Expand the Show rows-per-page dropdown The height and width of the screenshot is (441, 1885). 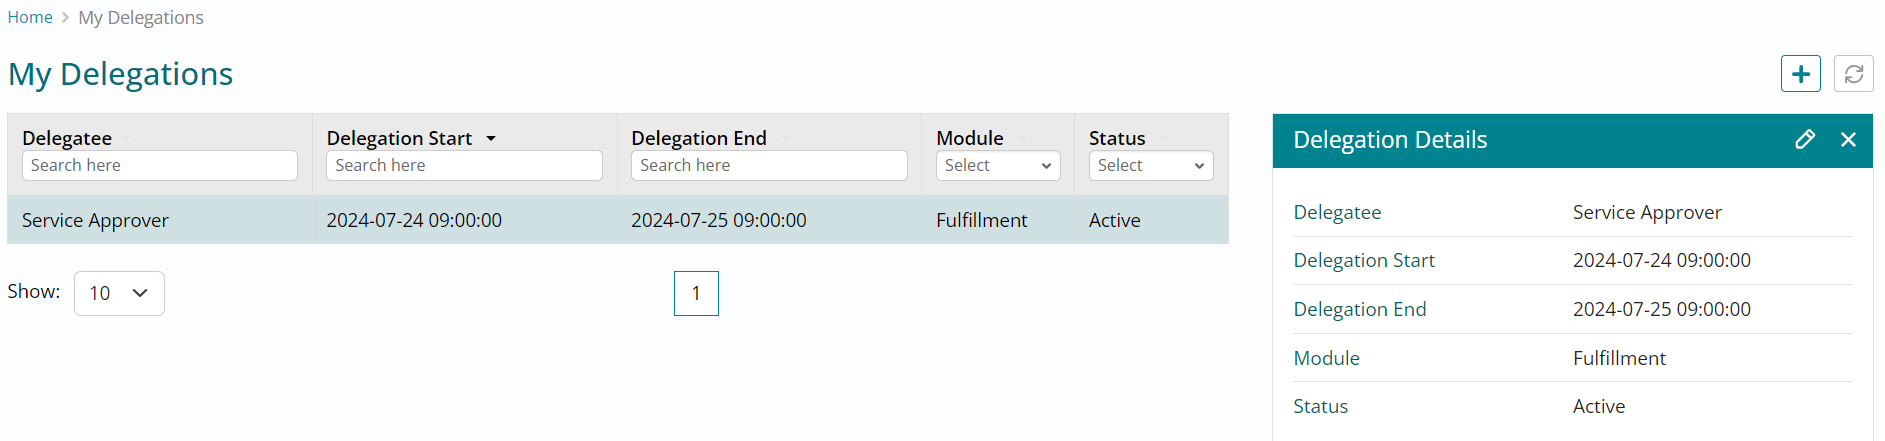[x=119, y=293]
